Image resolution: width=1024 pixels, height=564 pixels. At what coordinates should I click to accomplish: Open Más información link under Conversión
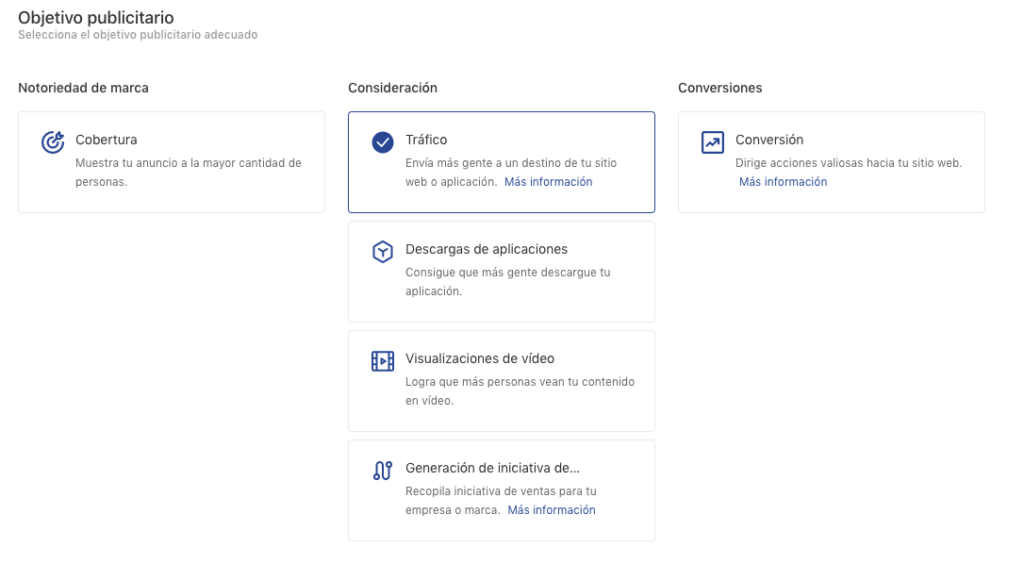point(783,181)
